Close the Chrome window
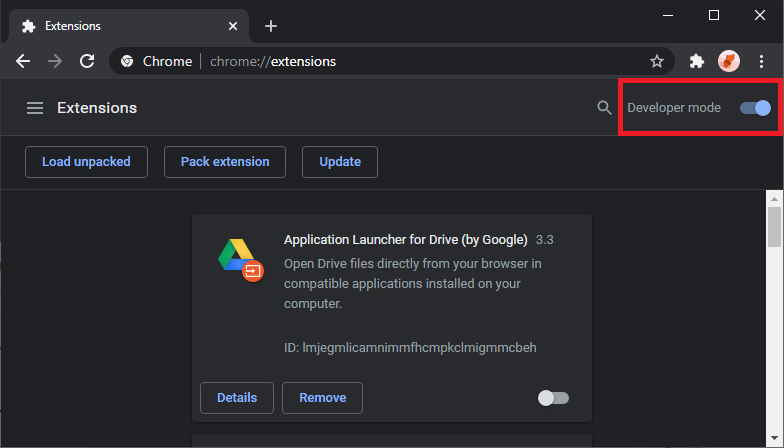Viewport: 784px width, 448px height. 760,16
